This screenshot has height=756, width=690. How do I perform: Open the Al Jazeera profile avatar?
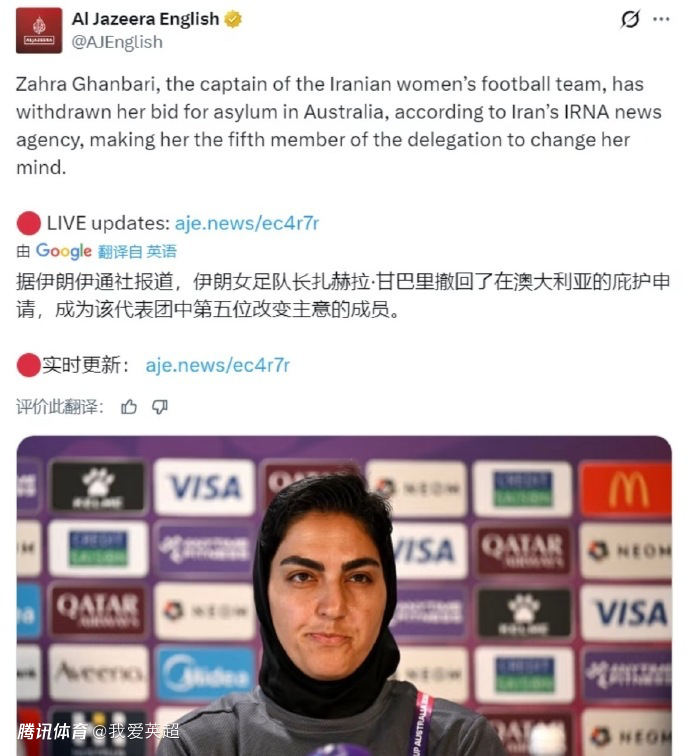coord(39,30)
